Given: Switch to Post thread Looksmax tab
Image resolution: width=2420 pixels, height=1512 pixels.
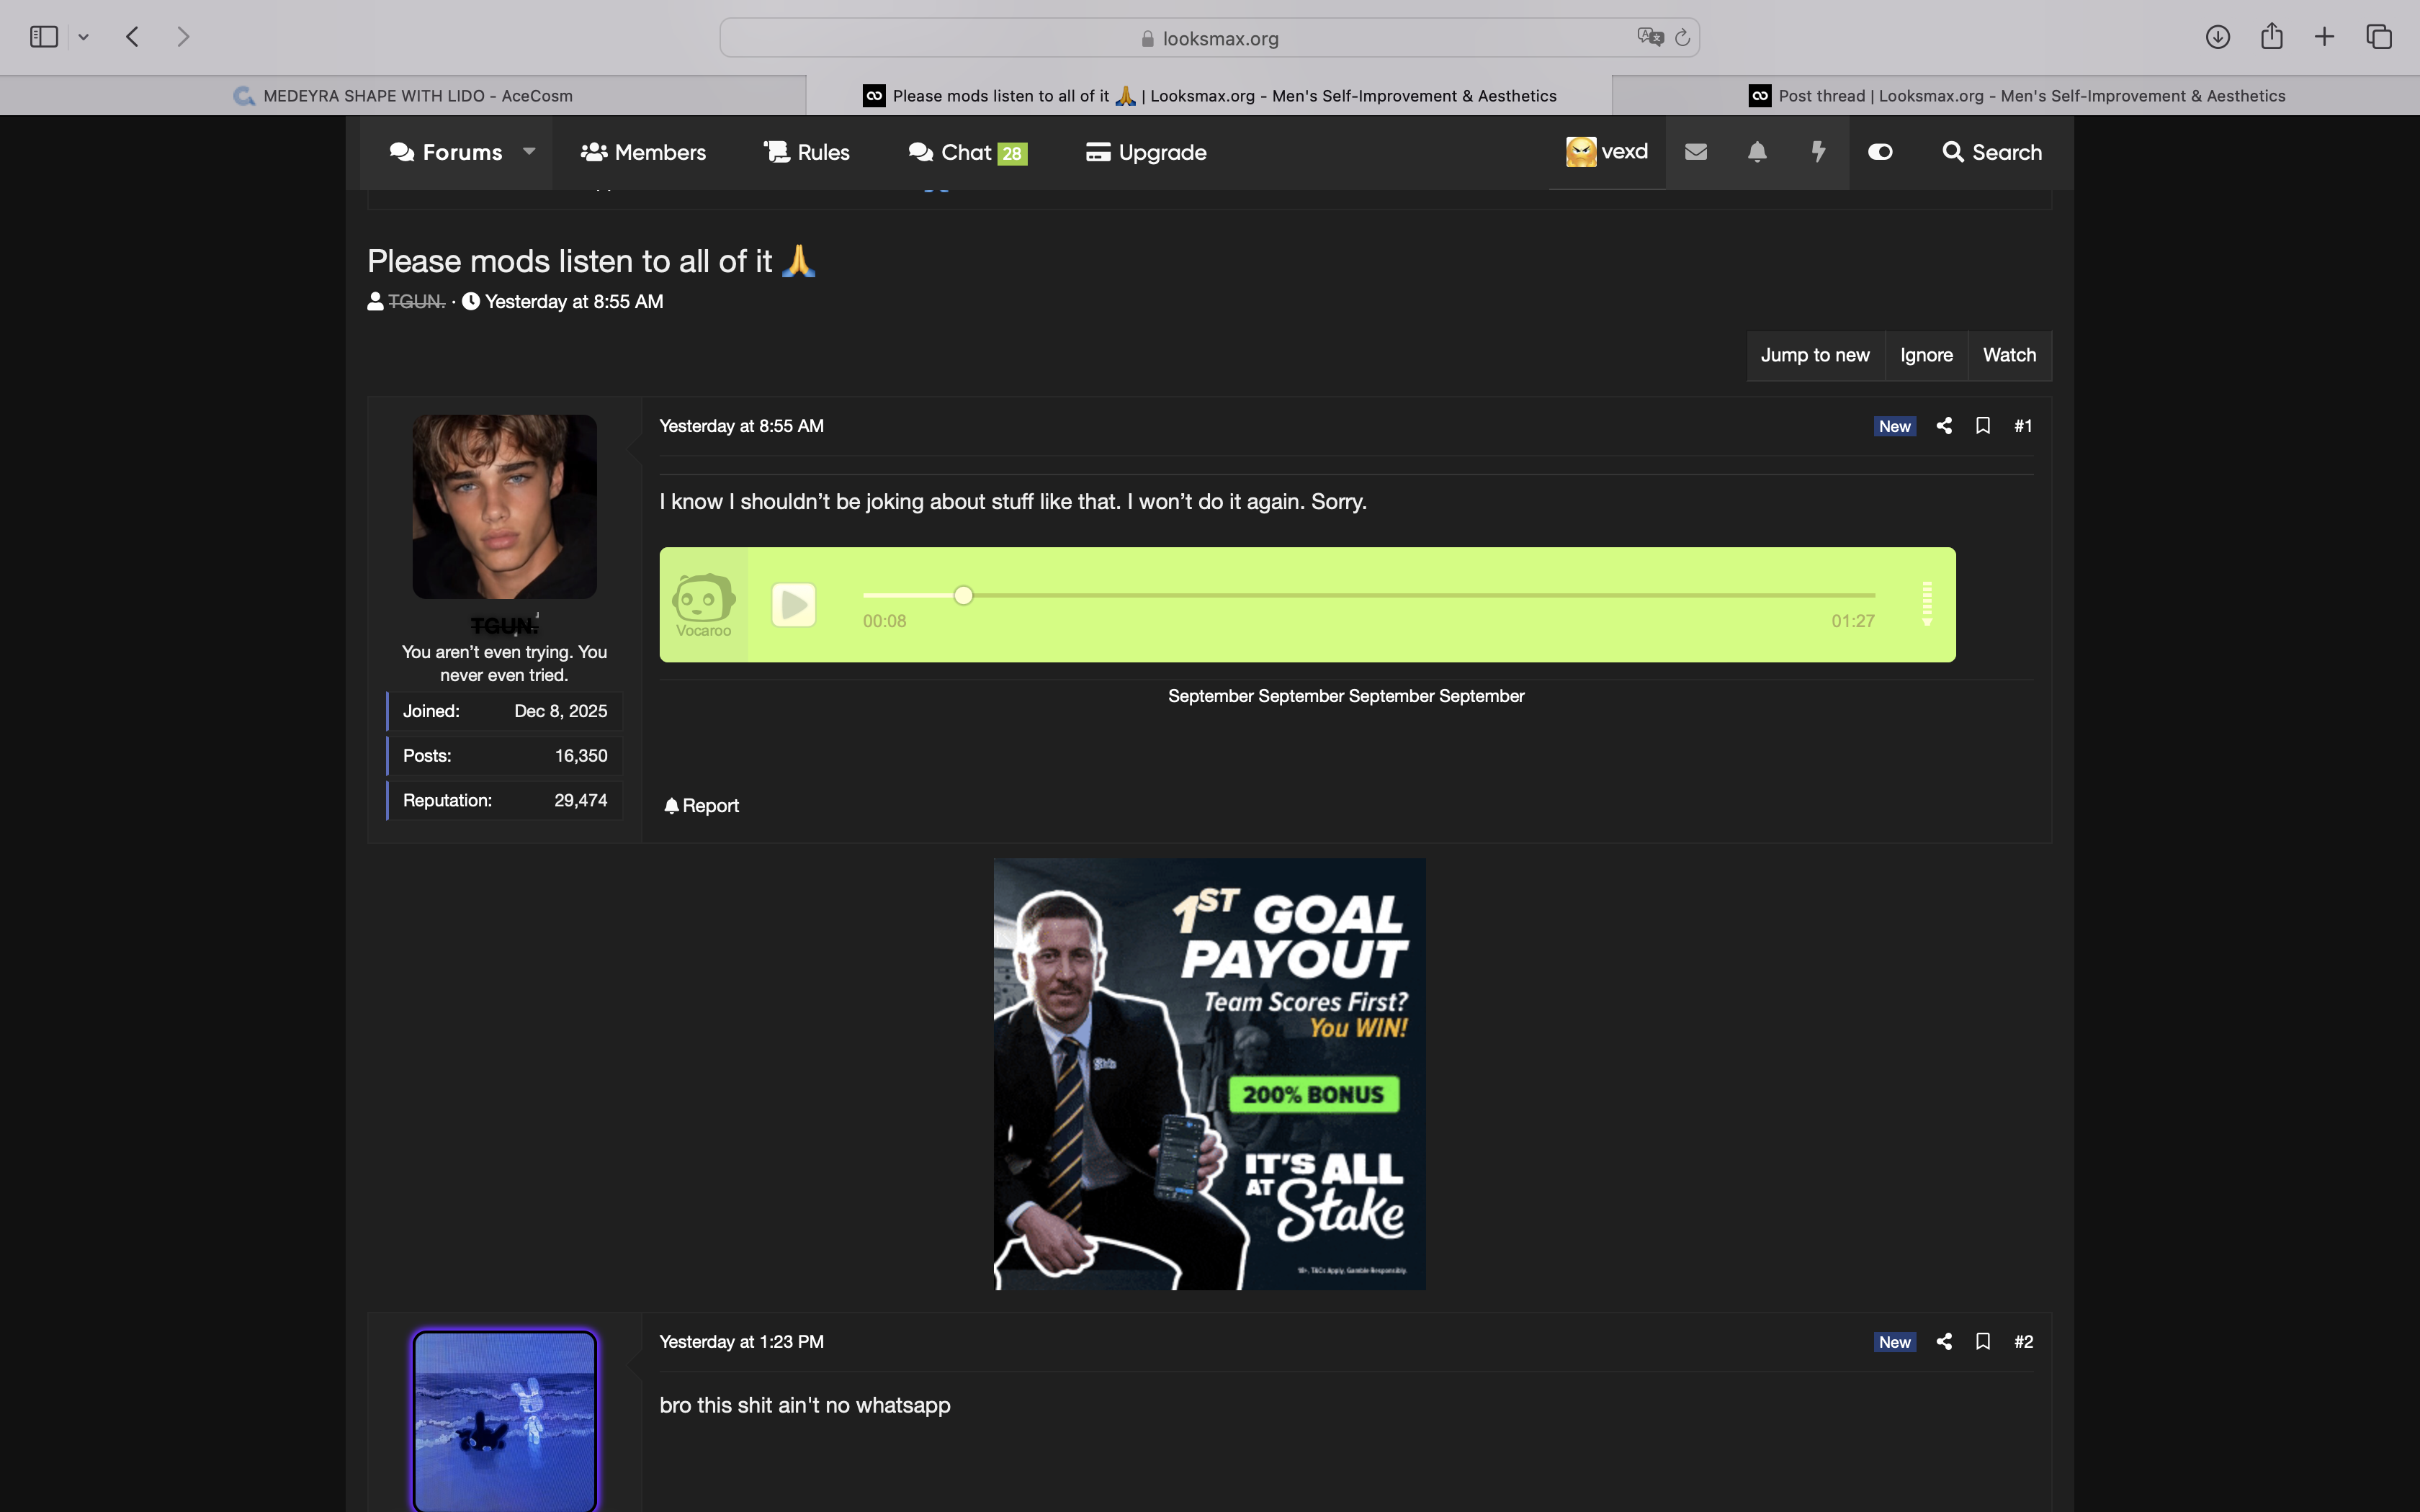Looking at the screenshot, I should pyautogui.click(x=2016, y=96).
